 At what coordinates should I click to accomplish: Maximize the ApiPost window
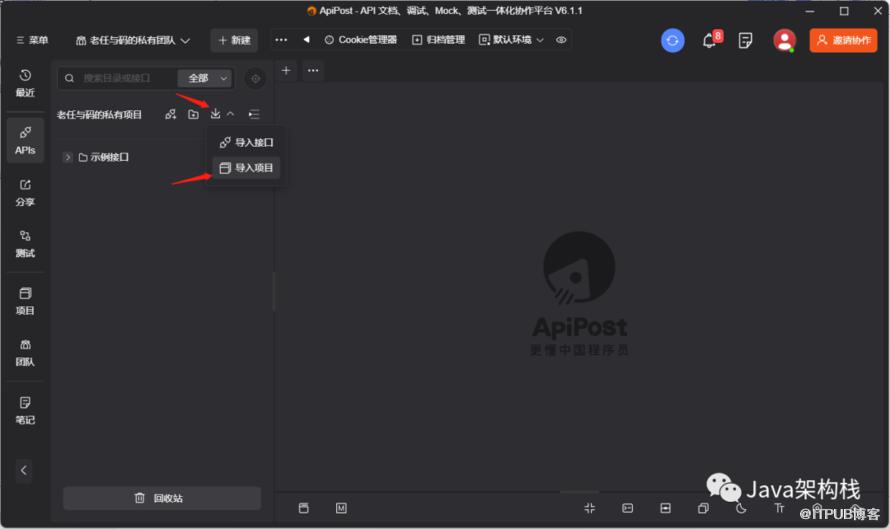tap(844, 11)
